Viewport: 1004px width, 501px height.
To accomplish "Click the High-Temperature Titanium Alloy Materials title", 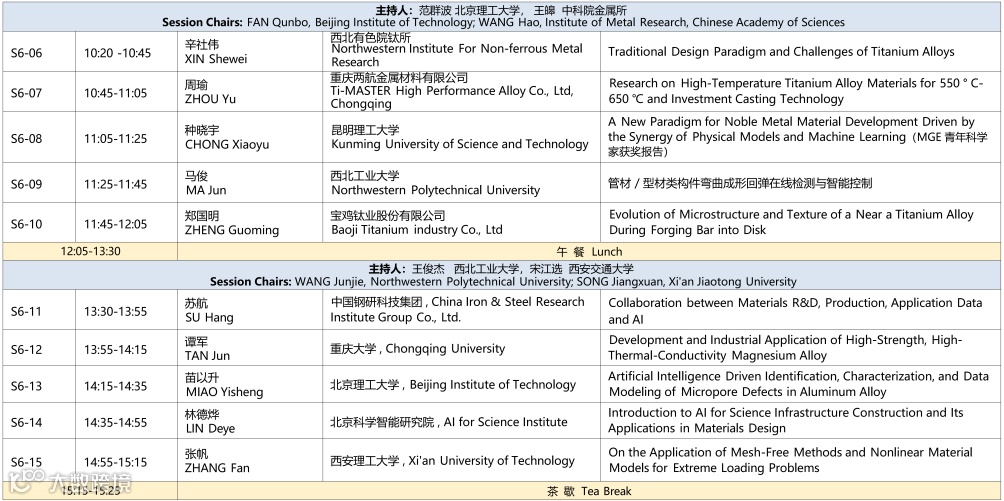I will 796,91.
